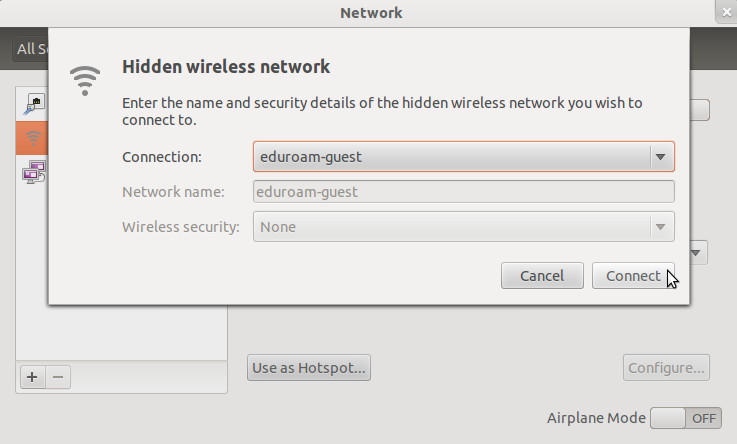737x444 pixels.
Task: Click the Network name text field
Action: click(463, 192)
